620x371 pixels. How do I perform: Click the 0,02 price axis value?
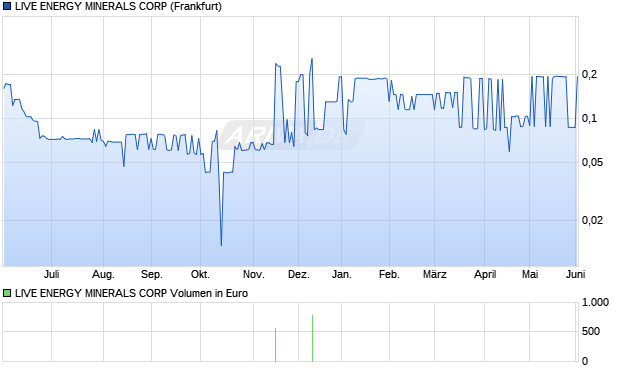(592, 220)
